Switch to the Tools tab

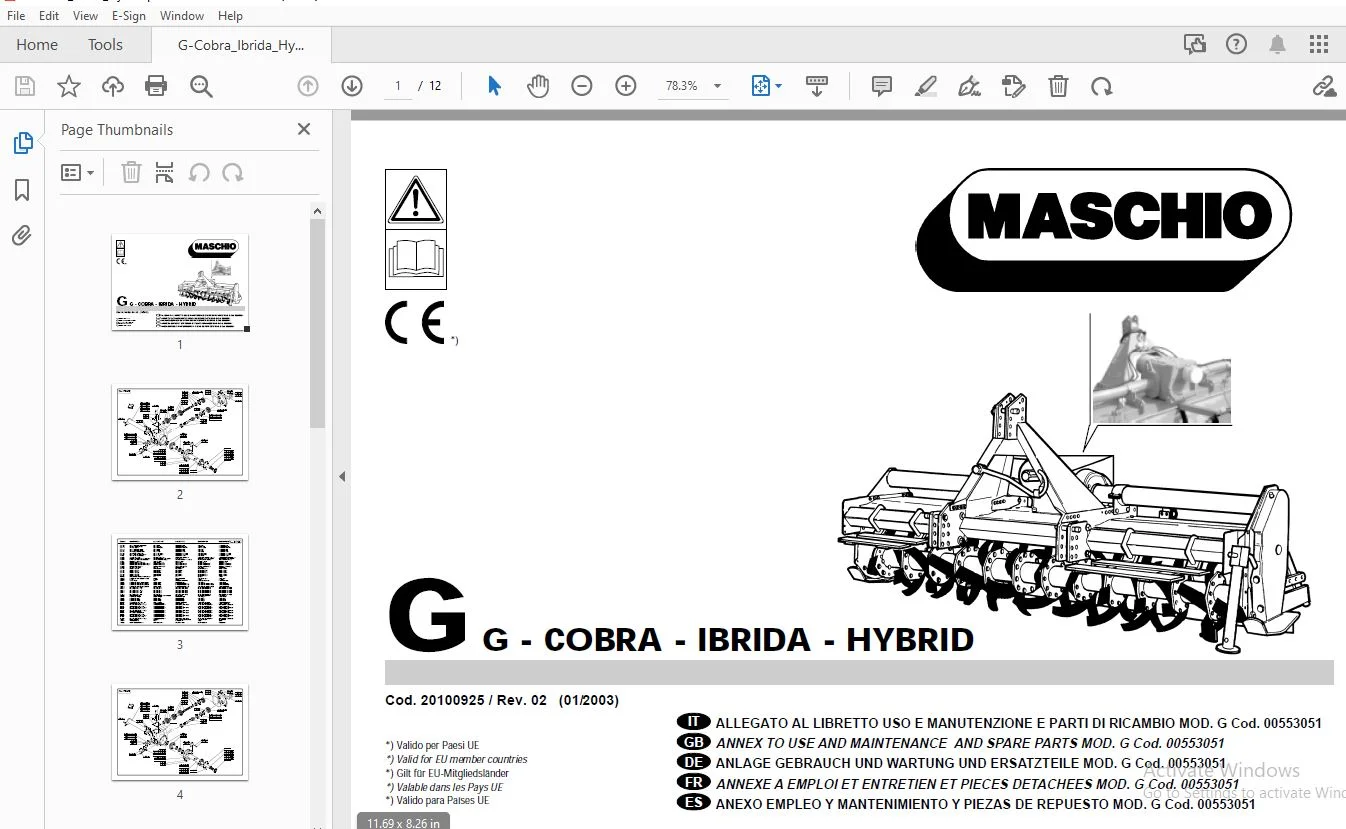105,44
